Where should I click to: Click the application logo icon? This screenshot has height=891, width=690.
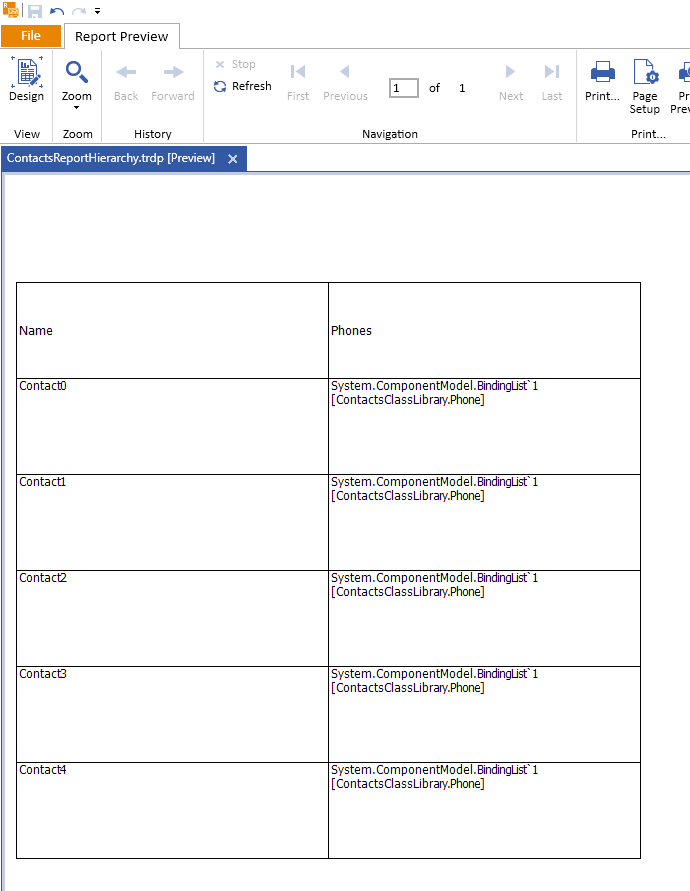10,10
